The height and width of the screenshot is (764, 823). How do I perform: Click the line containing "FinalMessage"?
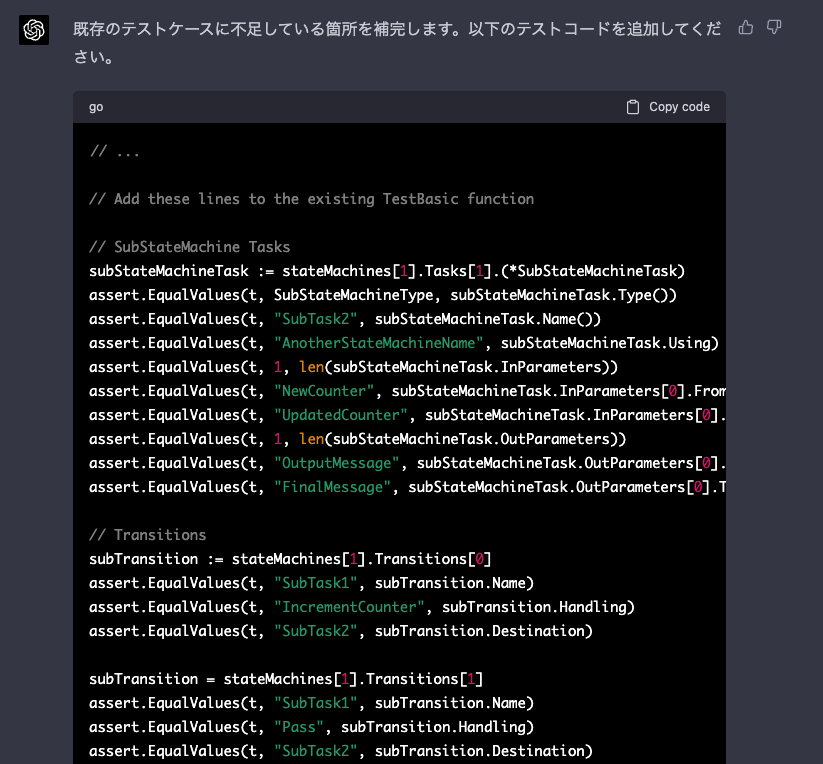coord(407,487)
